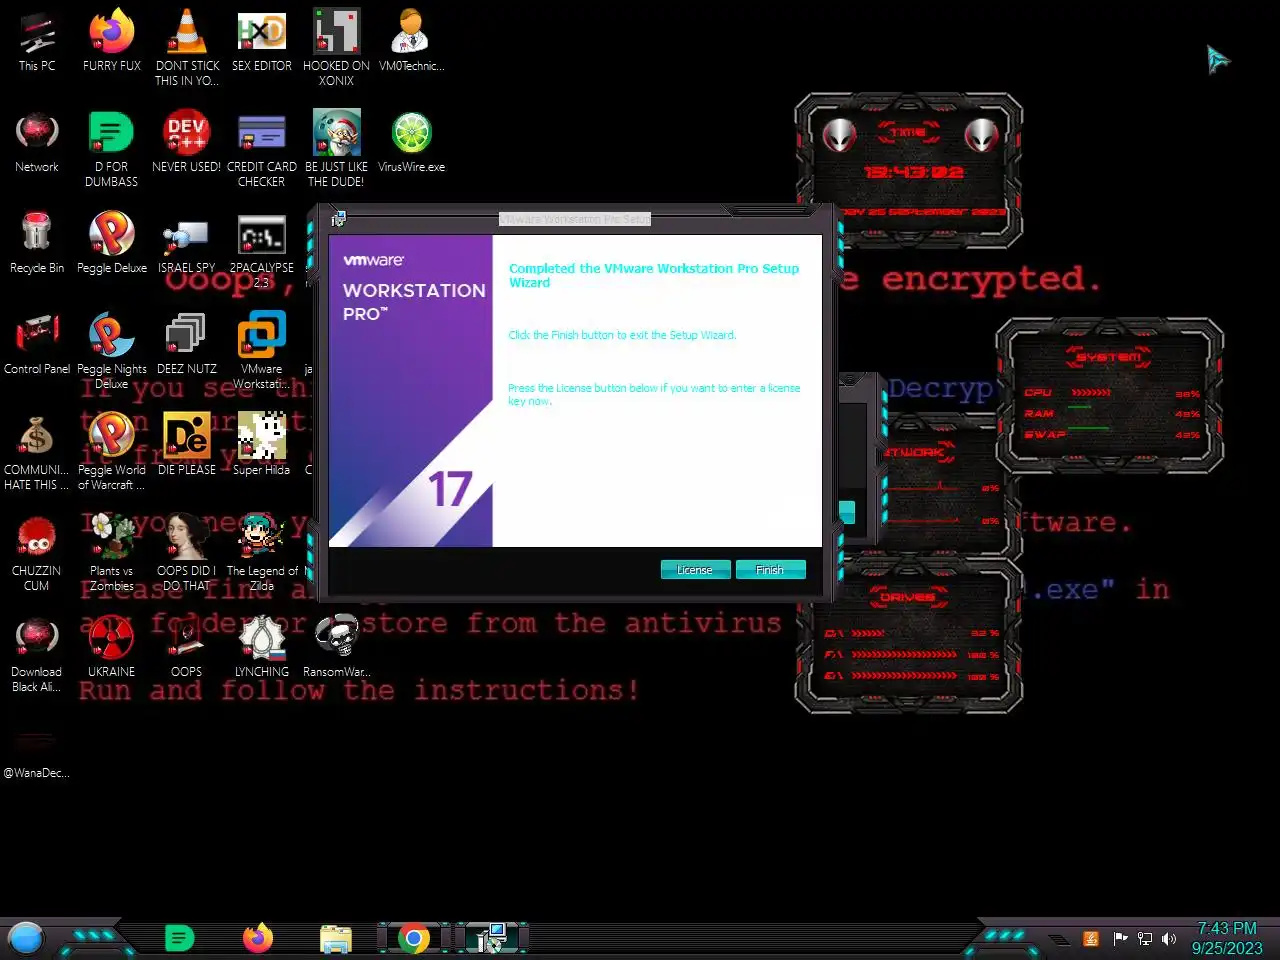
Task: Select the VM0Technic desktop shortcut
Action: pos(411,41)
